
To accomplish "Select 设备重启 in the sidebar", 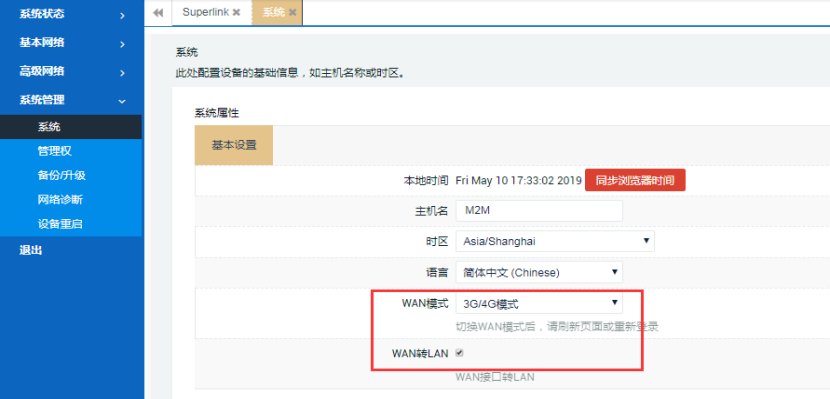I will [60, 224].
